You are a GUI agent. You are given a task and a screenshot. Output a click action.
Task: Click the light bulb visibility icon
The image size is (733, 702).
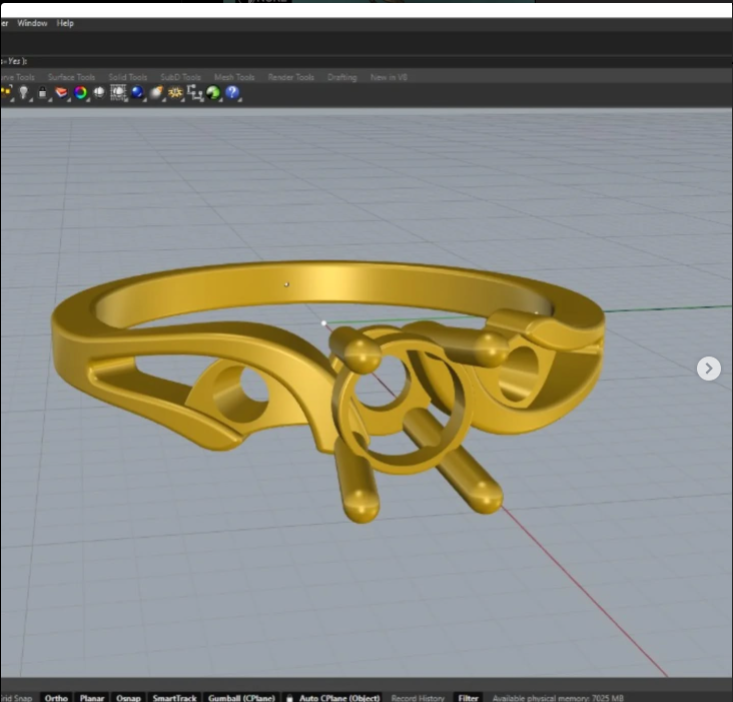[x=23, y=93]
